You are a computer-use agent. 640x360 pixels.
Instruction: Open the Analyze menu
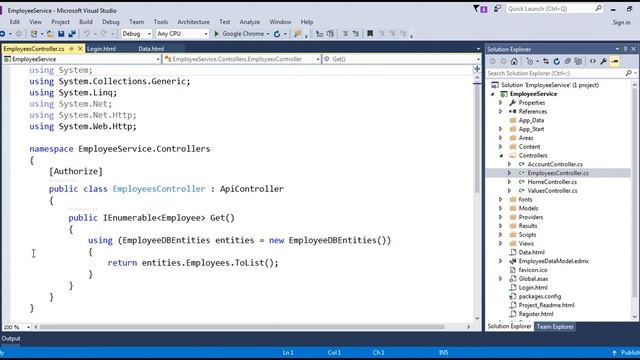(250, 22)
